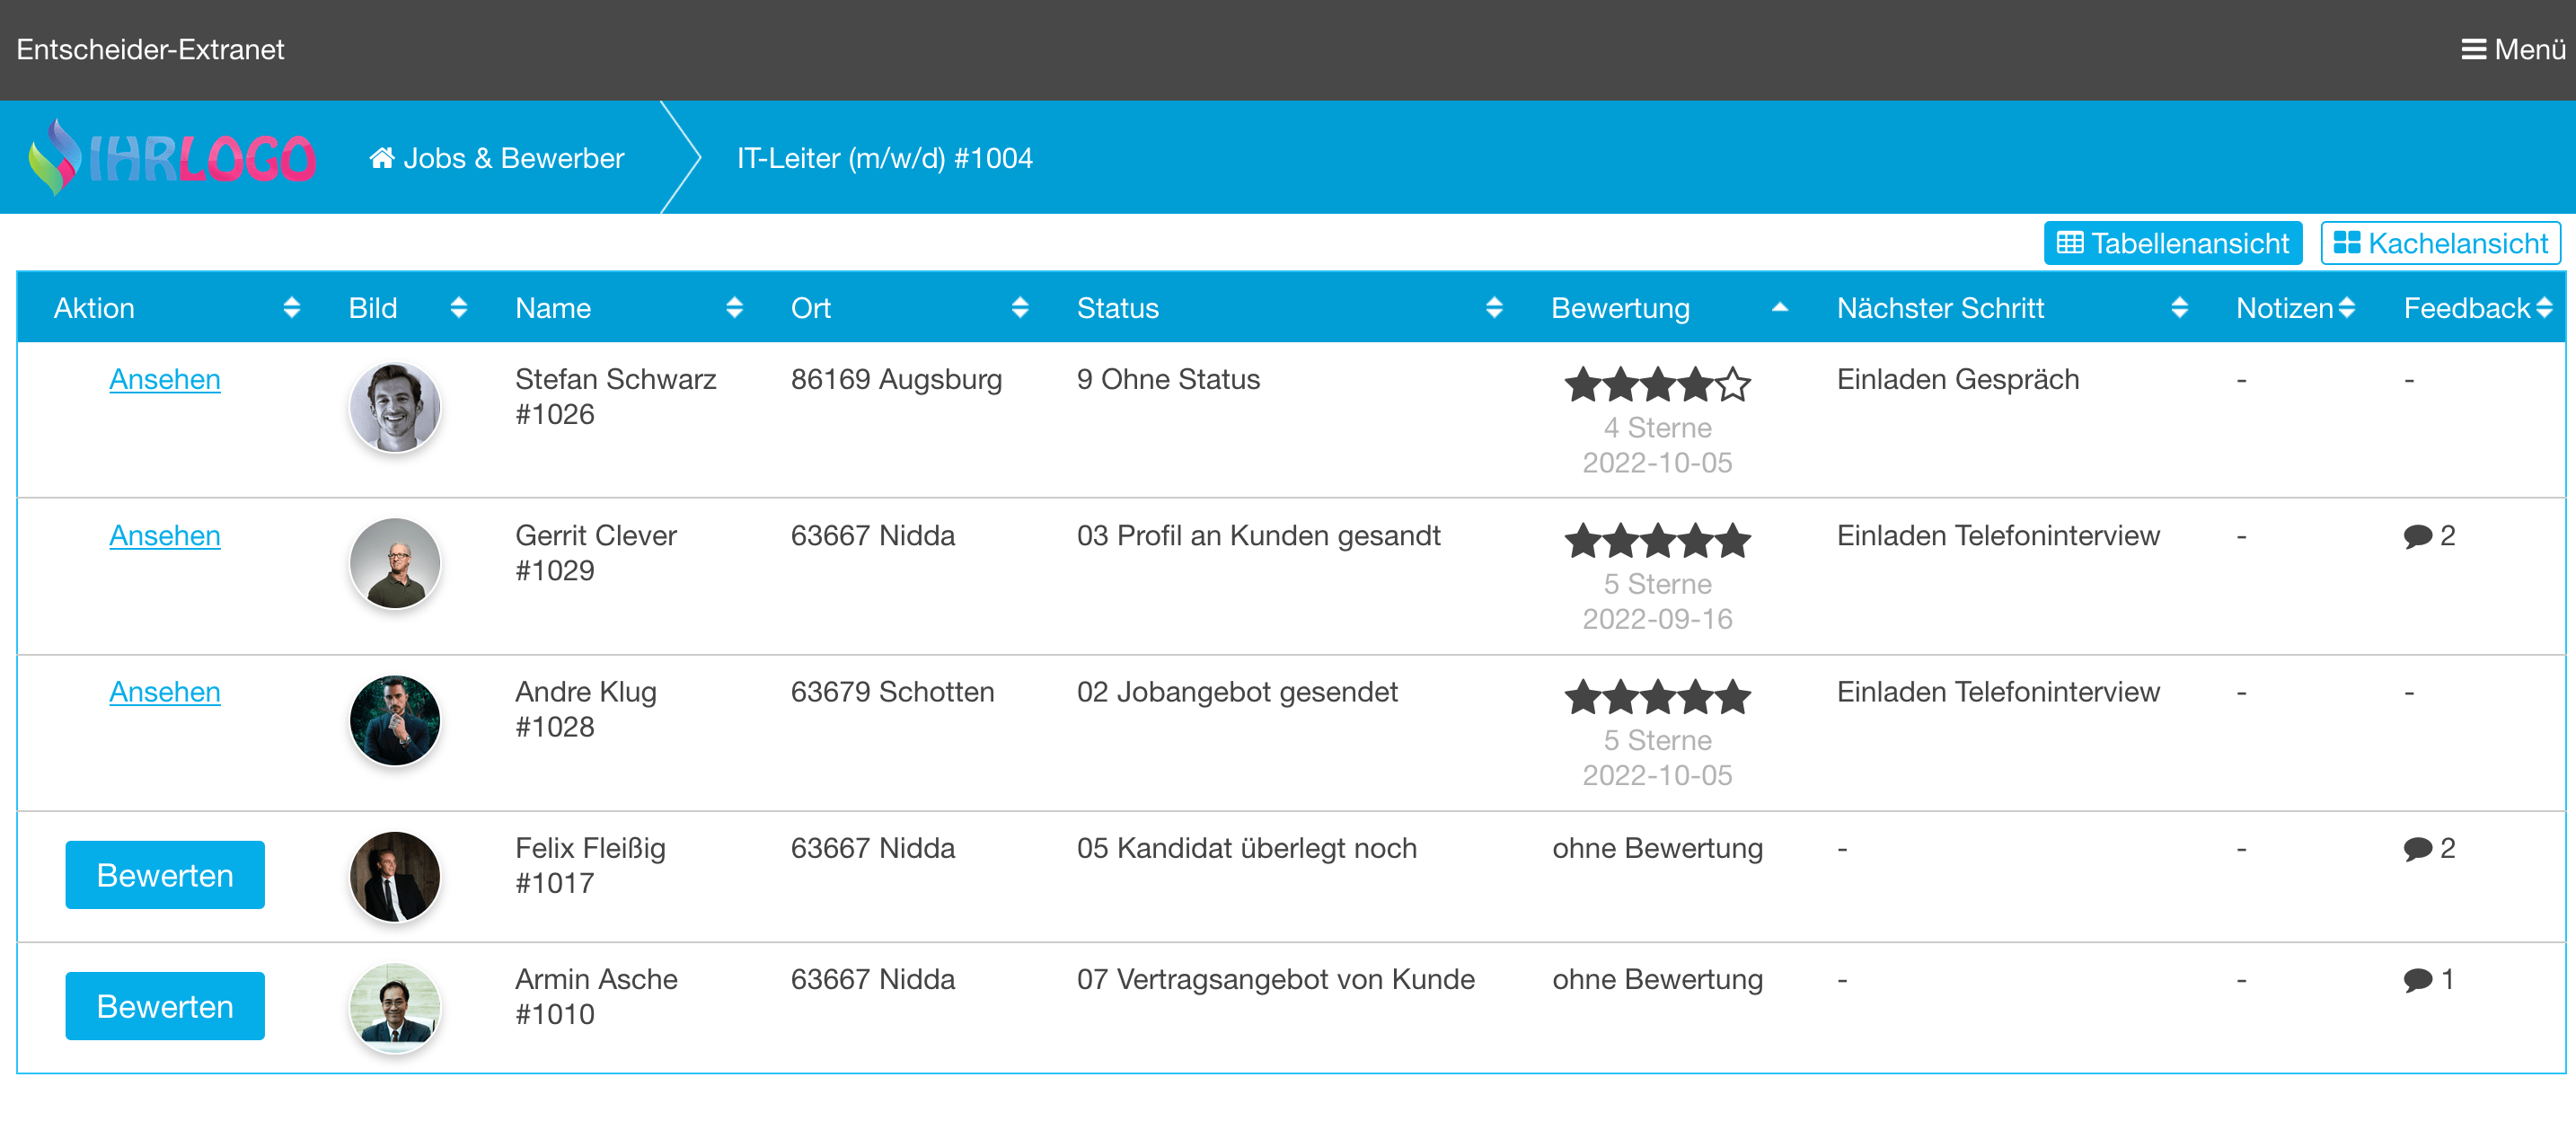Open the hamburger Menü icon
This screenshot has height=1148, width=2576.
(x=2473, y=49)
